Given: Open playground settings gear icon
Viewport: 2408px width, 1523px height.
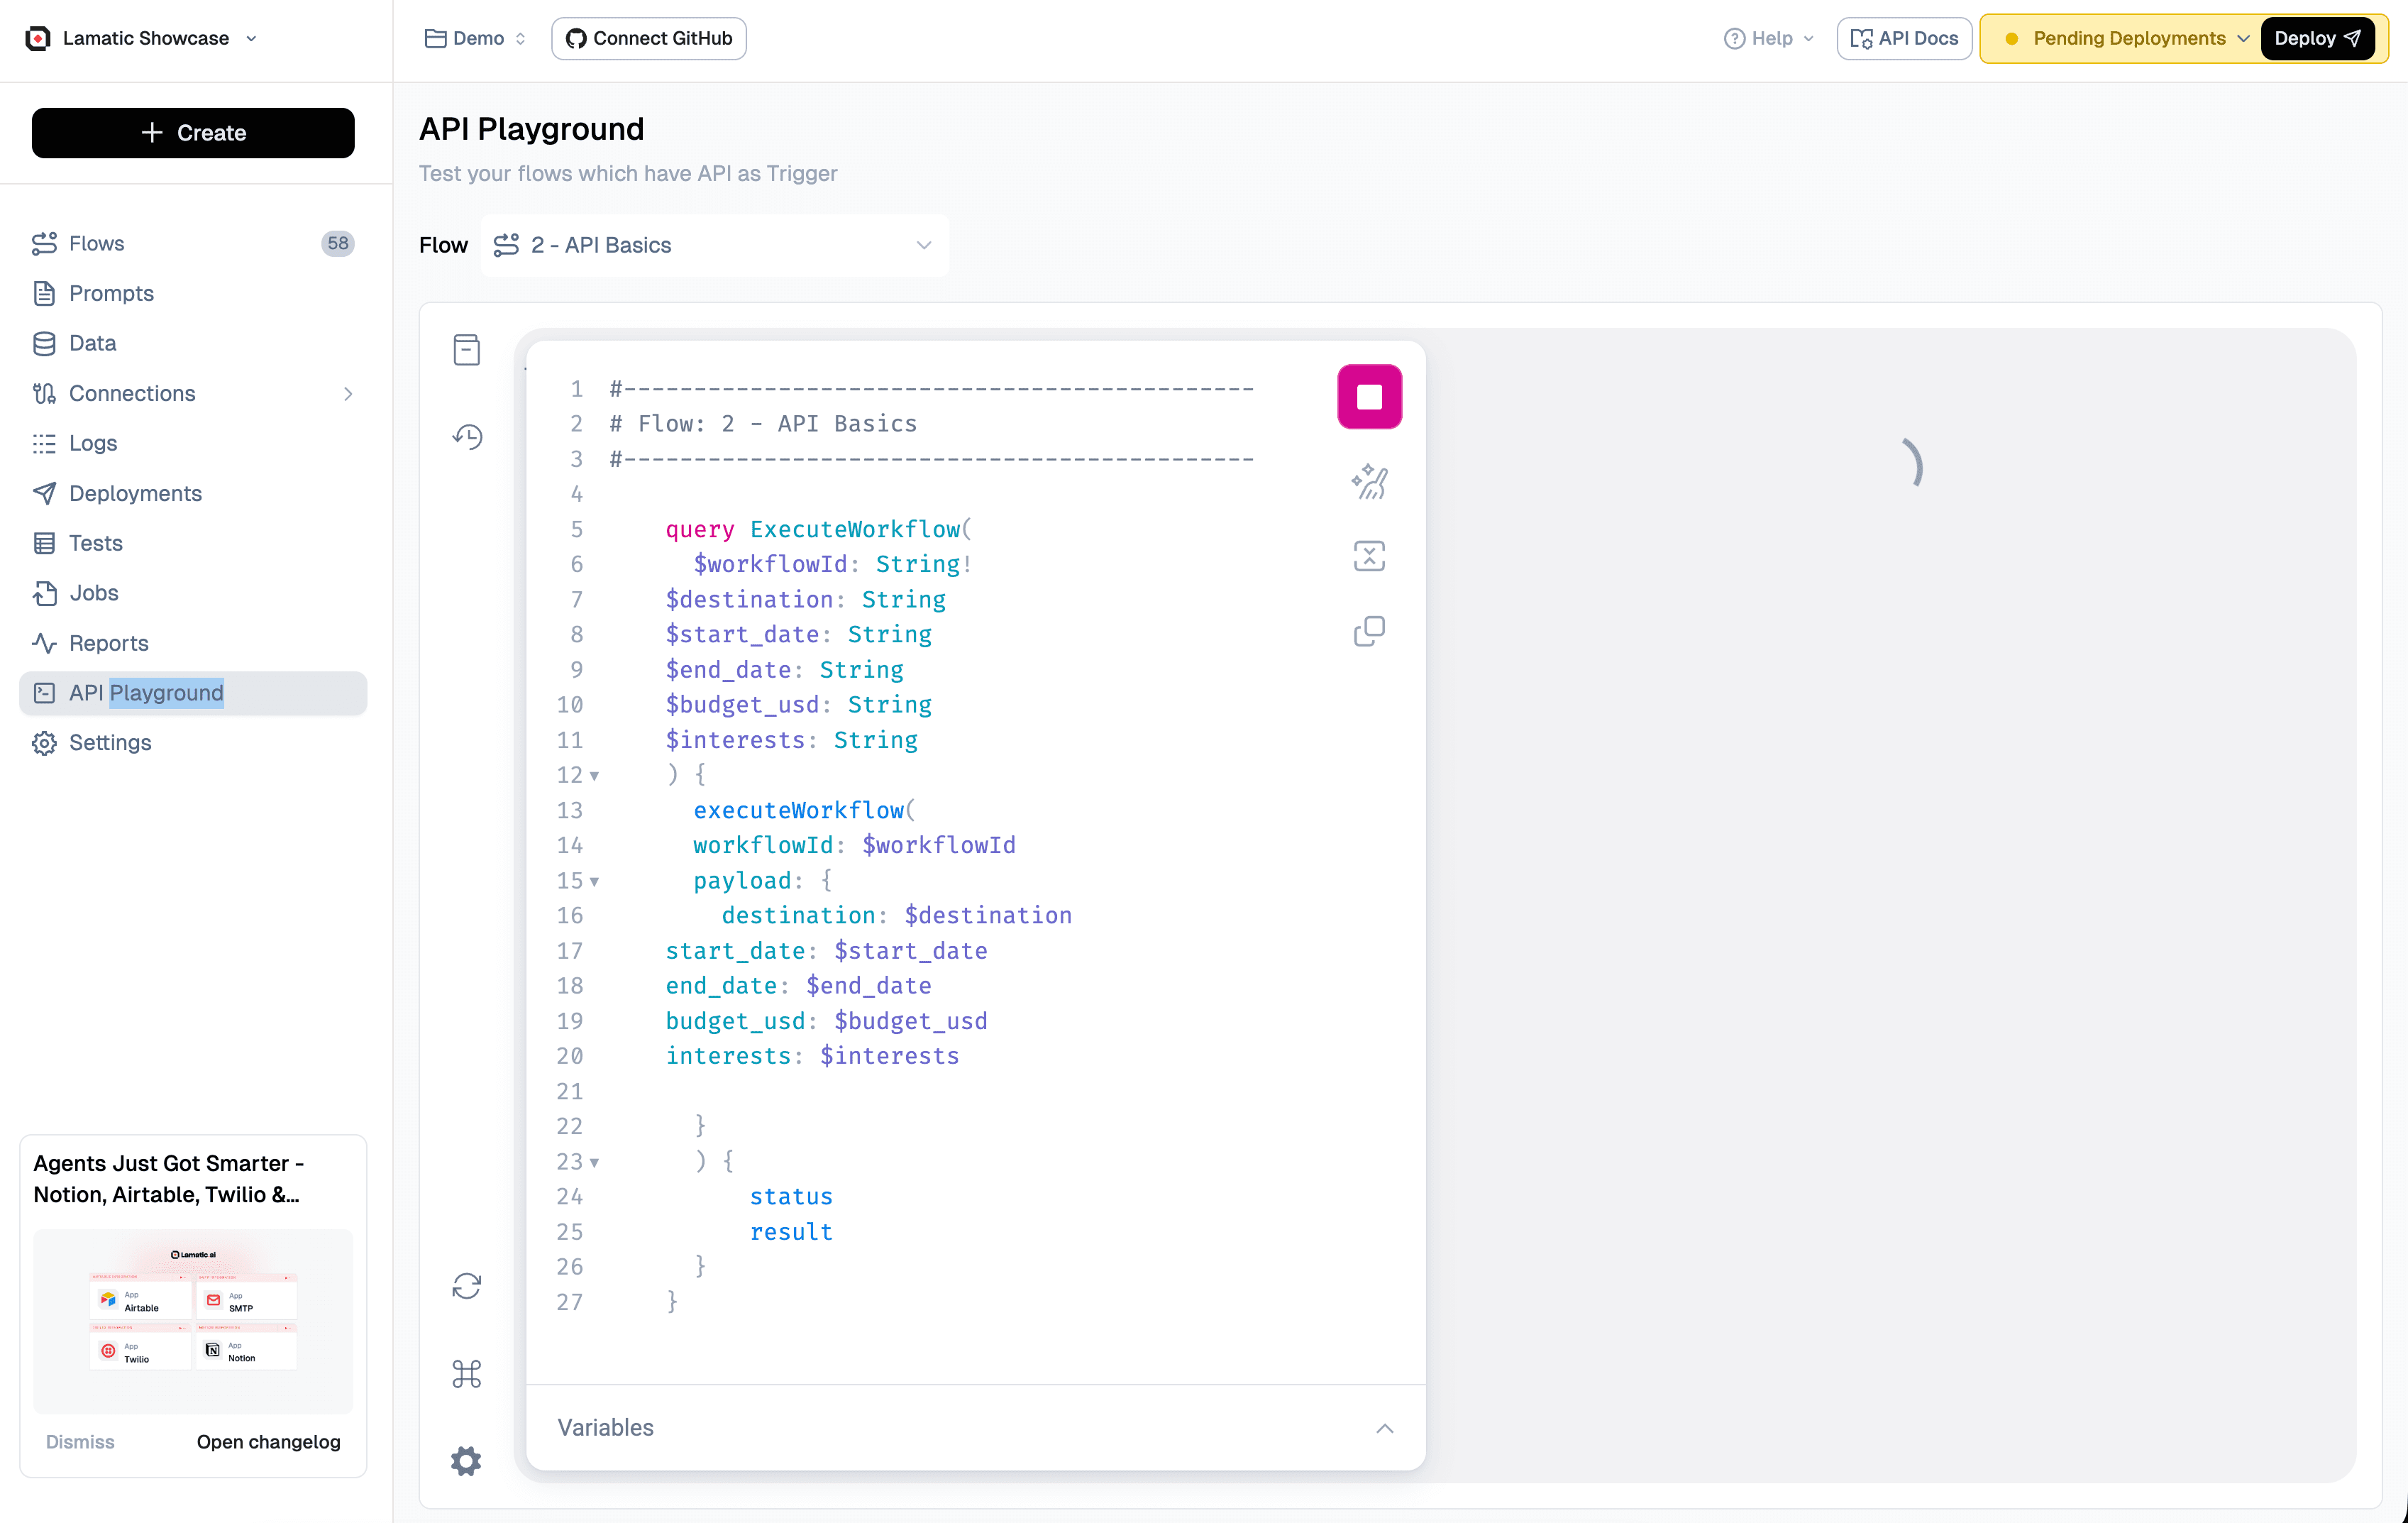Looking at the screenshot, I should [466, 1461].
